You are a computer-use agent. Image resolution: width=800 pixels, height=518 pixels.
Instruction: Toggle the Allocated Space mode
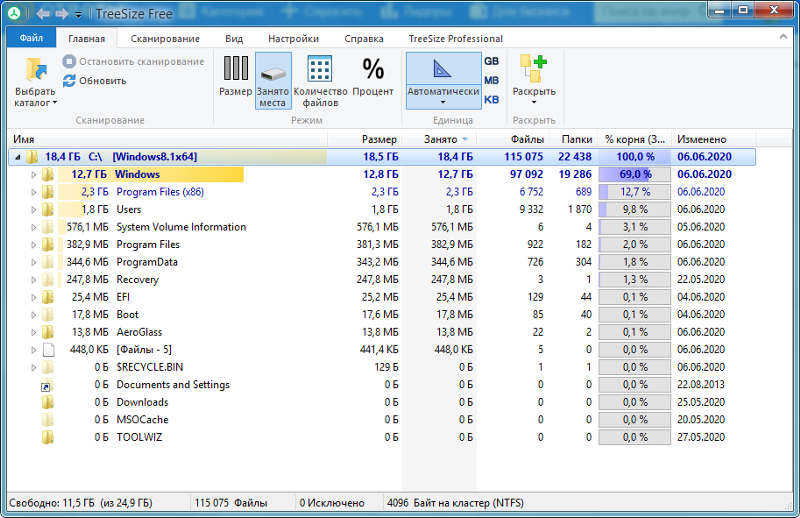pyautogui.click(x=273, y=81)
